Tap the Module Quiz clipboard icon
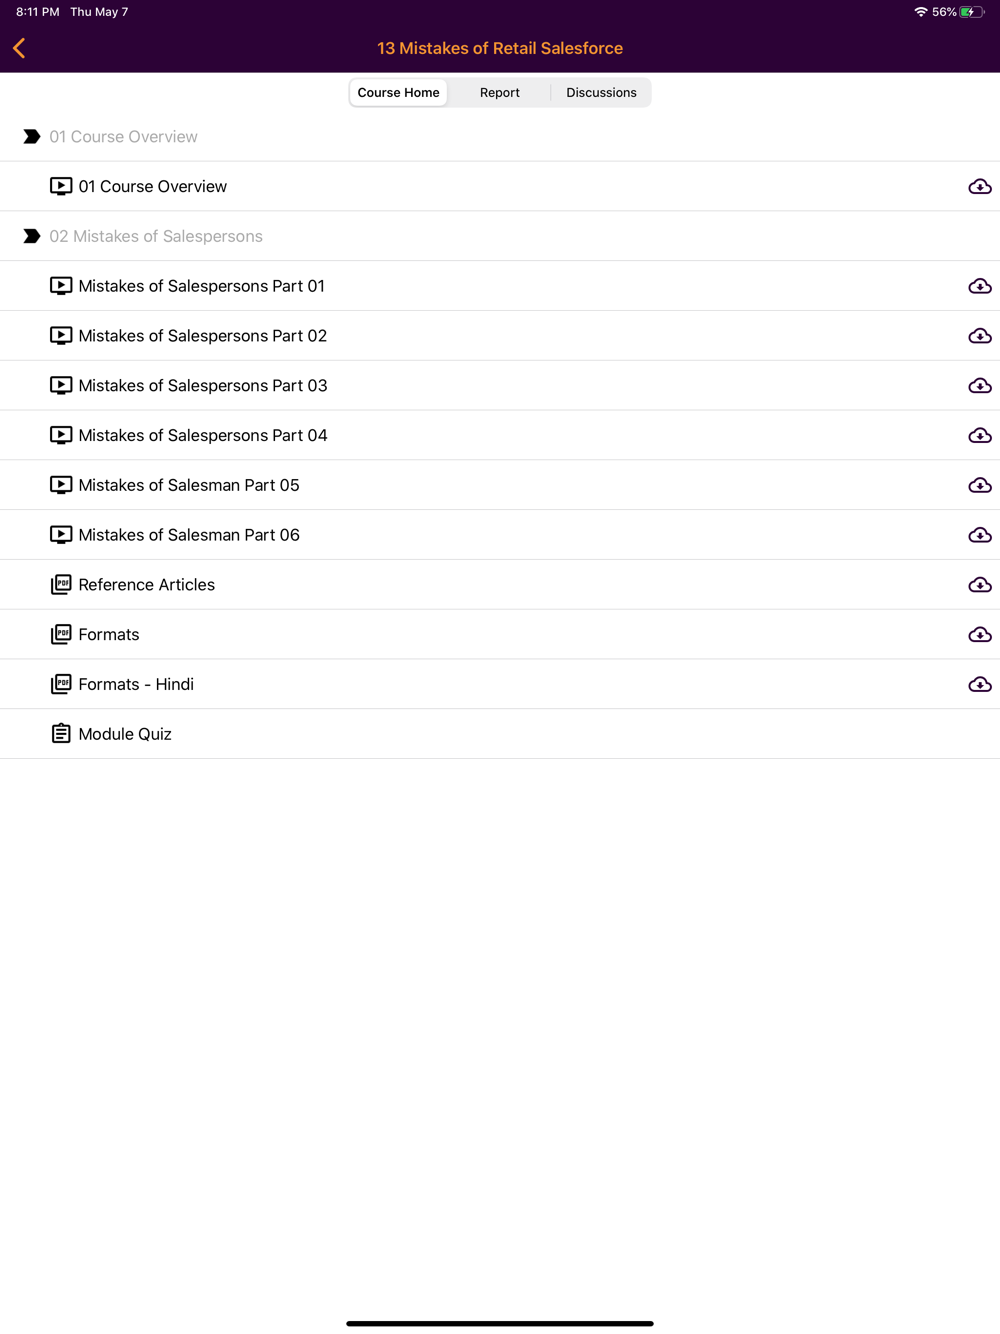The height and width of the screenshot is (1334, 1000). click(61, 734)
